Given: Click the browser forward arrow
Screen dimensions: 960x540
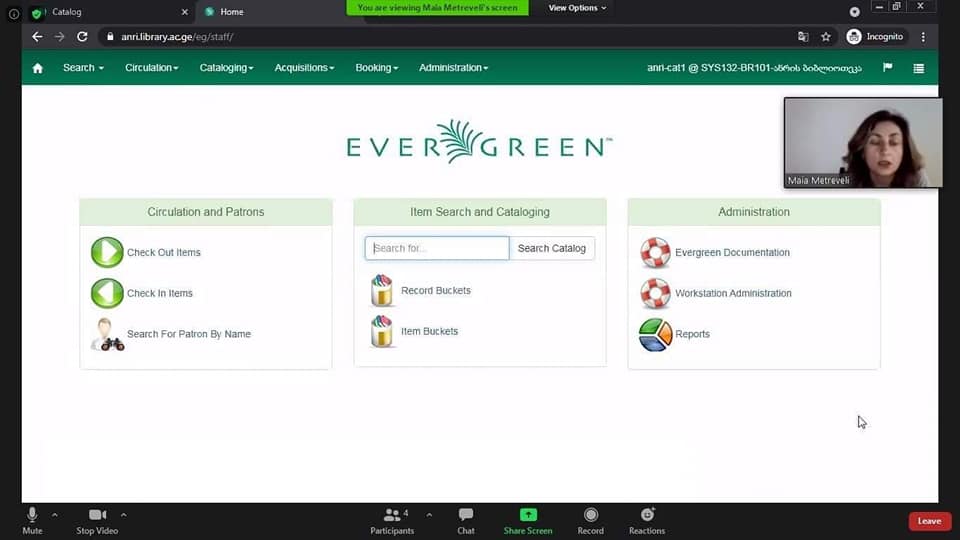Looking at the screenshot, I should [x=59, y=37].
